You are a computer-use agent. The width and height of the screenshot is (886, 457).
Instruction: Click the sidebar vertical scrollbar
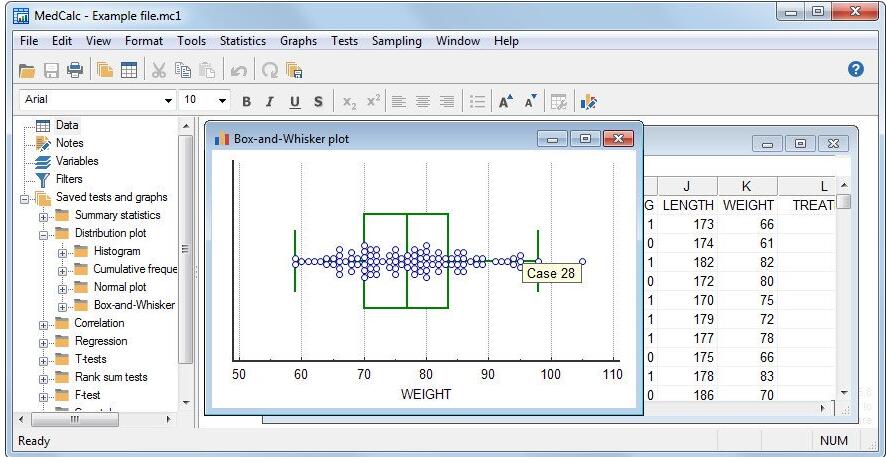(x=186, y=249)
